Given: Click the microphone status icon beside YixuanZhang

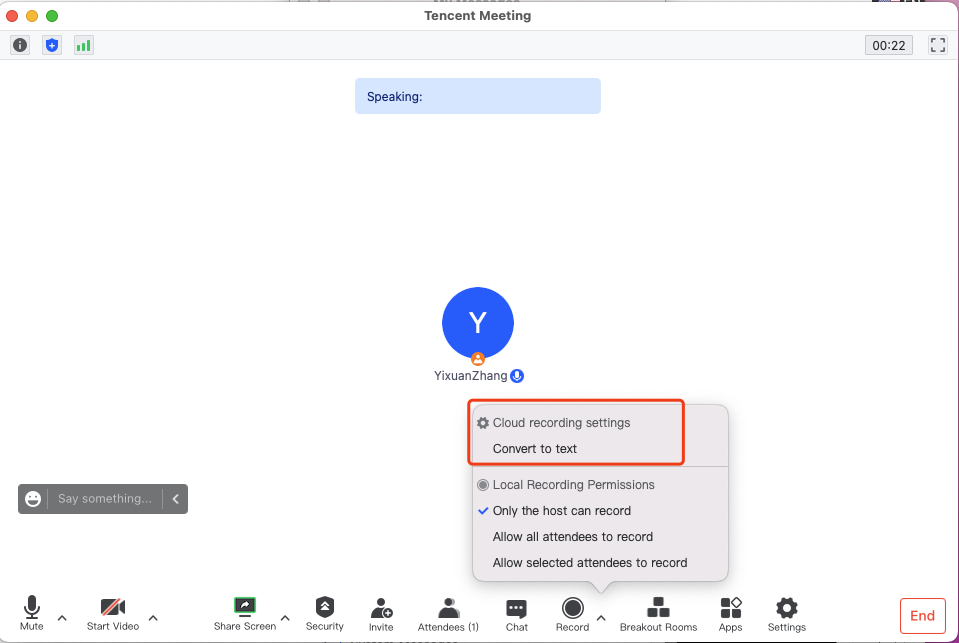Looking at the screenshot, I should coord(517,376).
